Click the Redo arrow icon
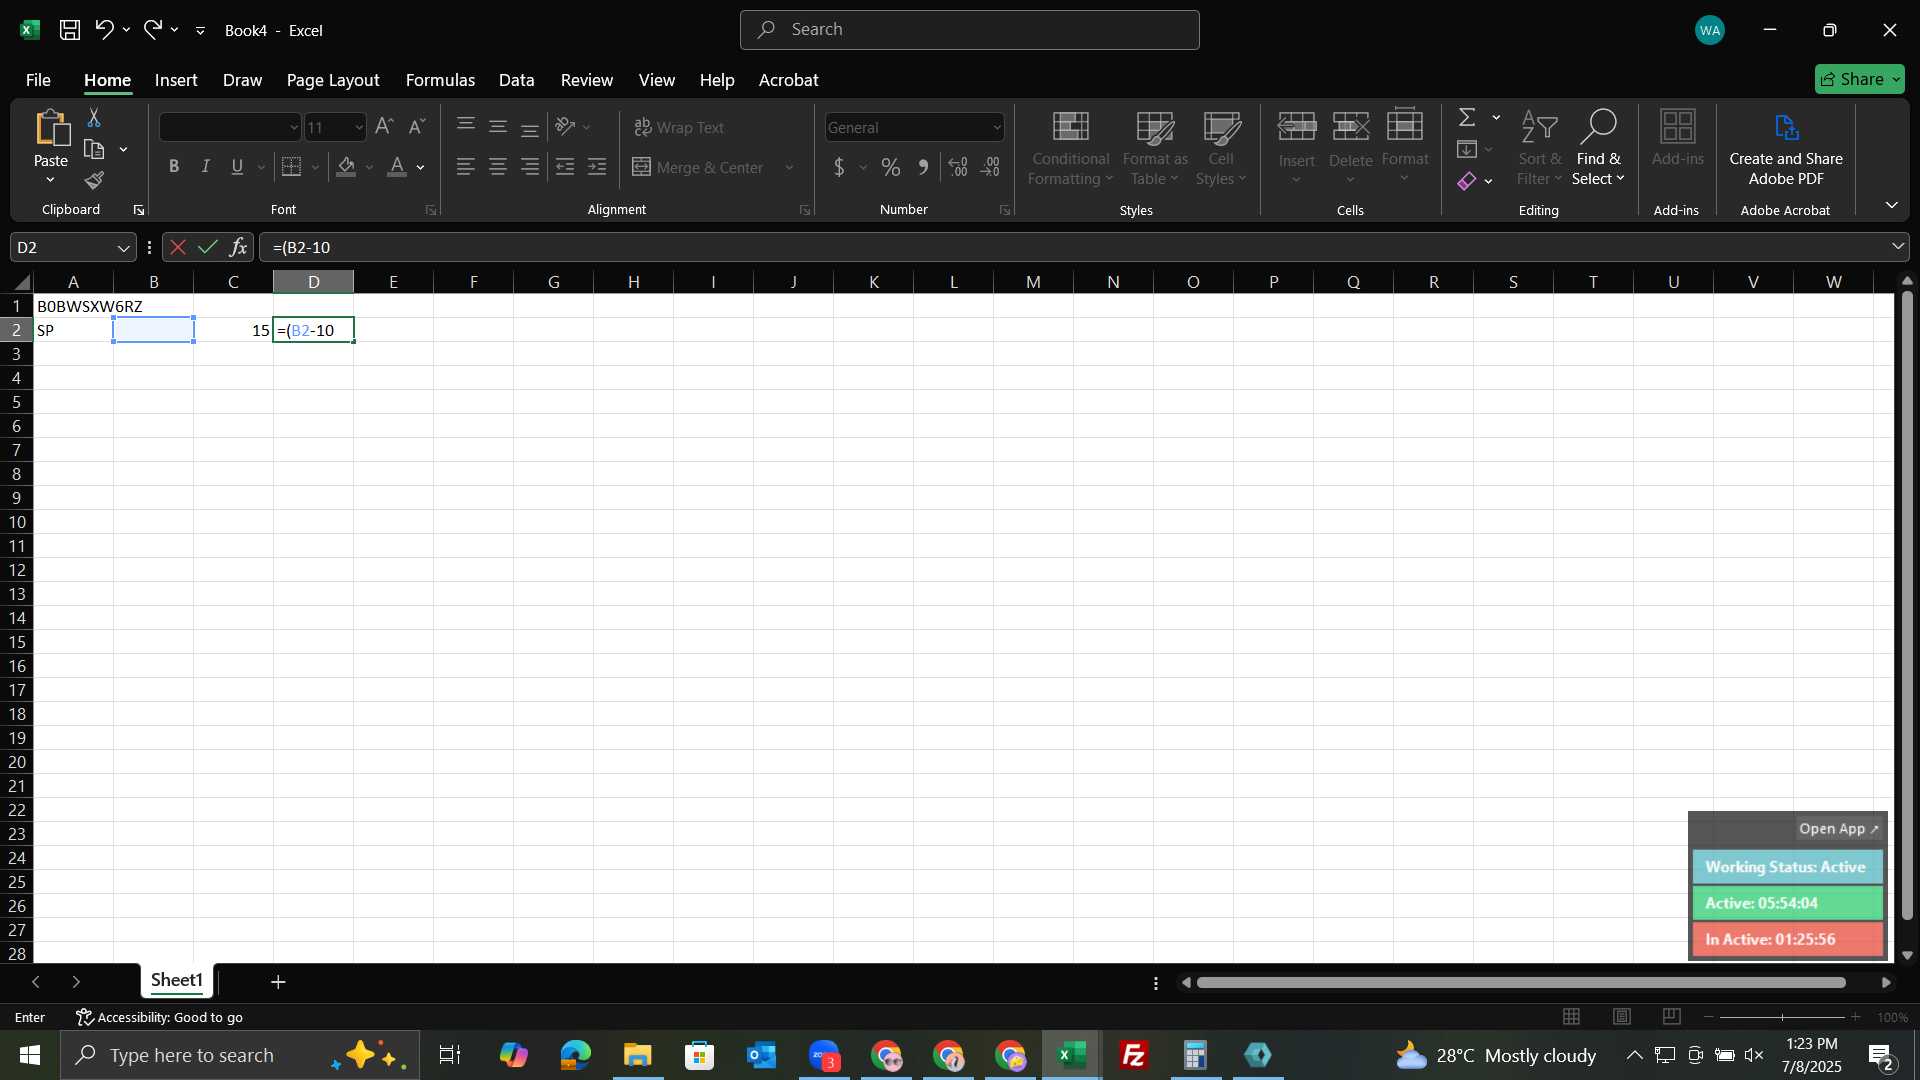The image size is (1920, 1080). pos(152,30)
